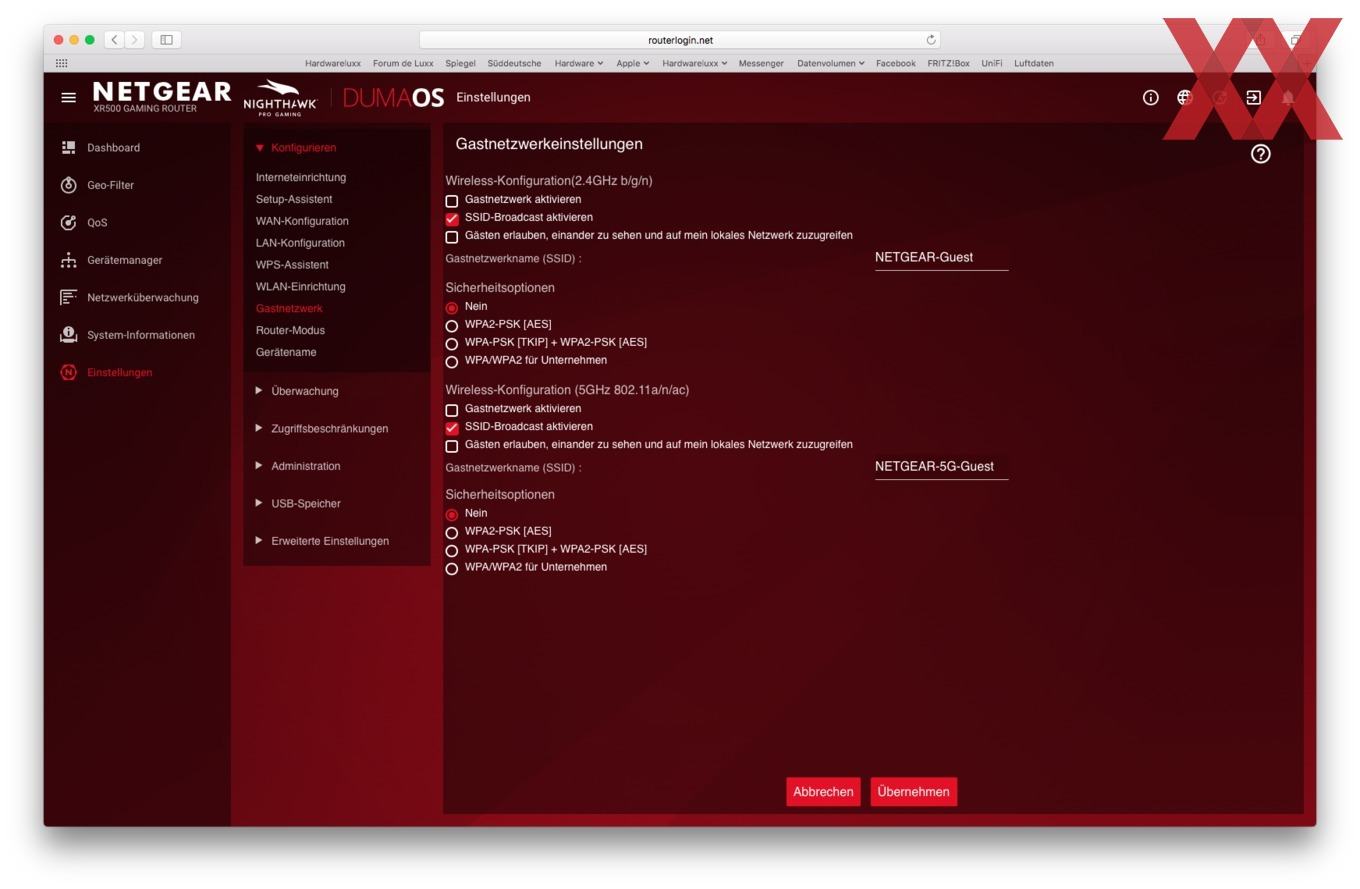Open the favorites grid icon
The image size is (1360, 889).
point(61,63)
